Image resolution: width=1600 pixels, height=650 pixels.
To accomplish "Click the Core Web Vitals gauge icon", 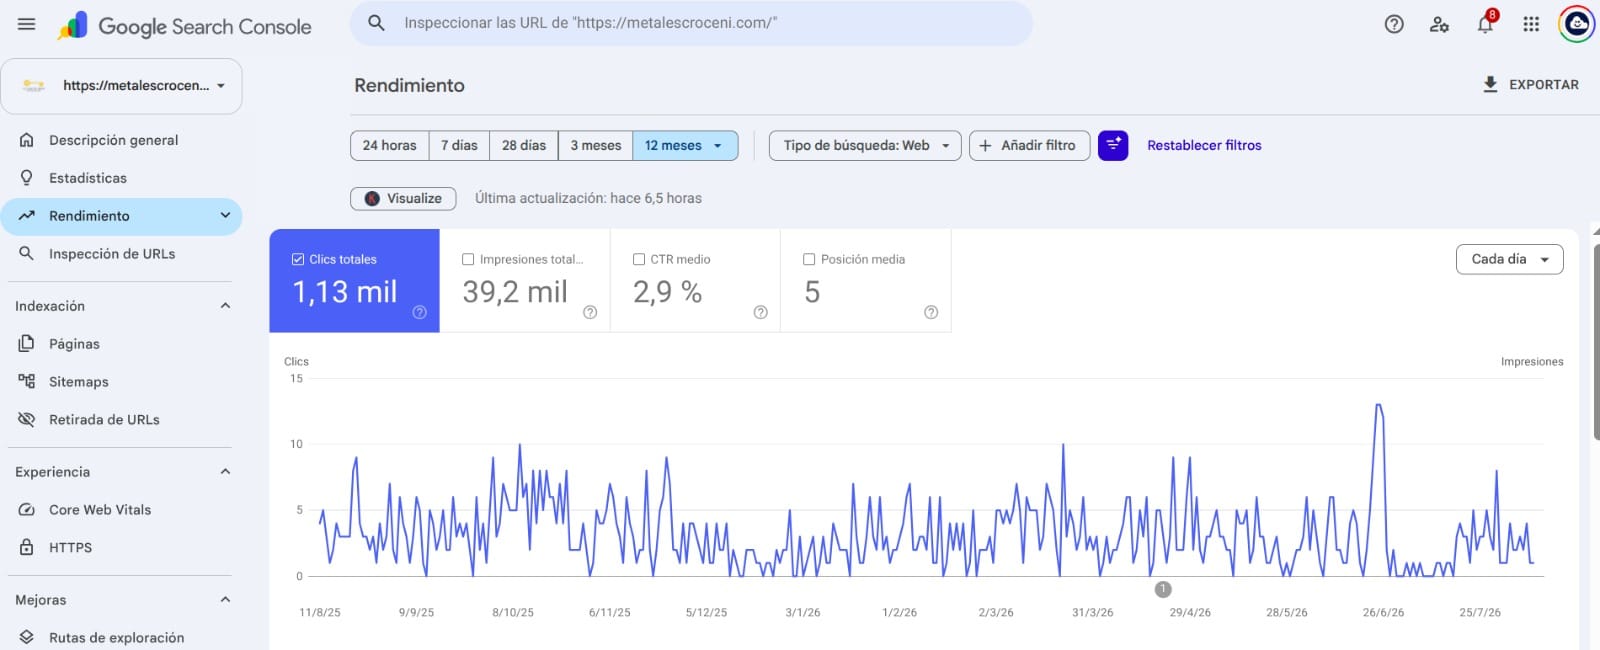I will coord(27,509).
